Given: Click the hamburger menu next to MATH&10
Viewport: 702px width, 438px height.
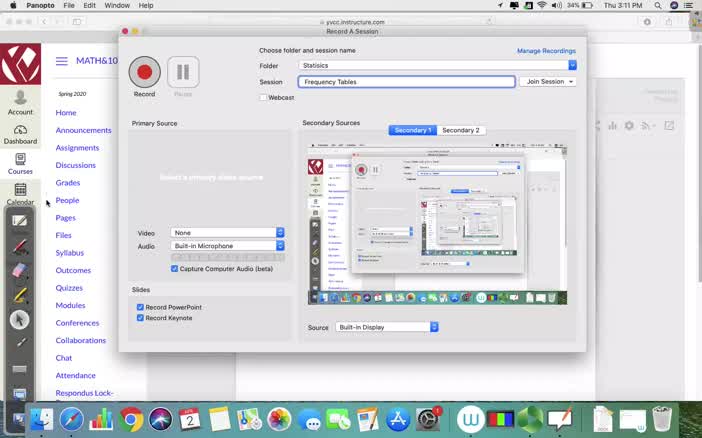Looking at the screenshot, I should coord(61,61).
